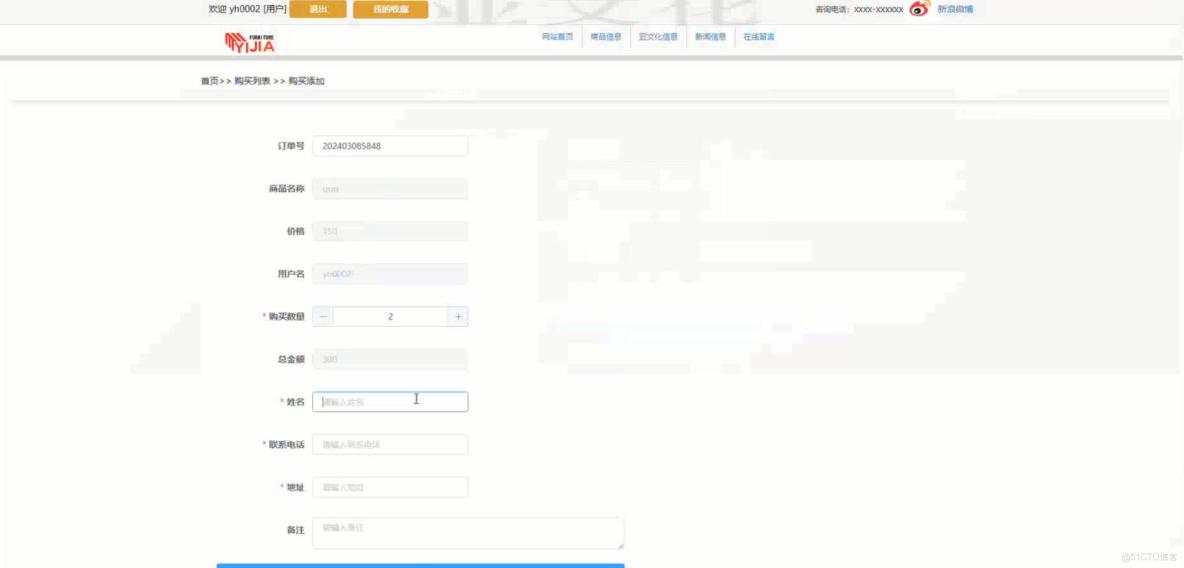Click the YIJIA furniture logo

click(x=250, y=42)
